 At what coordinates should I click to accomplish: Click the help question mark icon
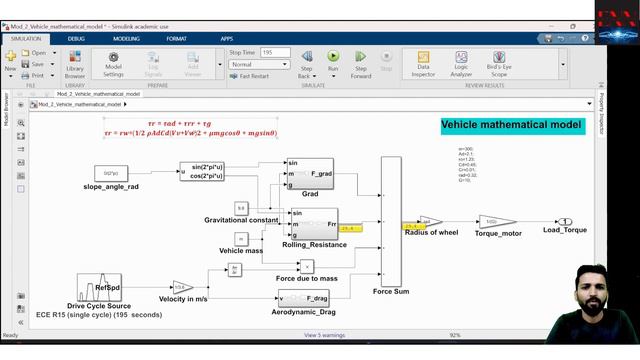tap(585, 38)
